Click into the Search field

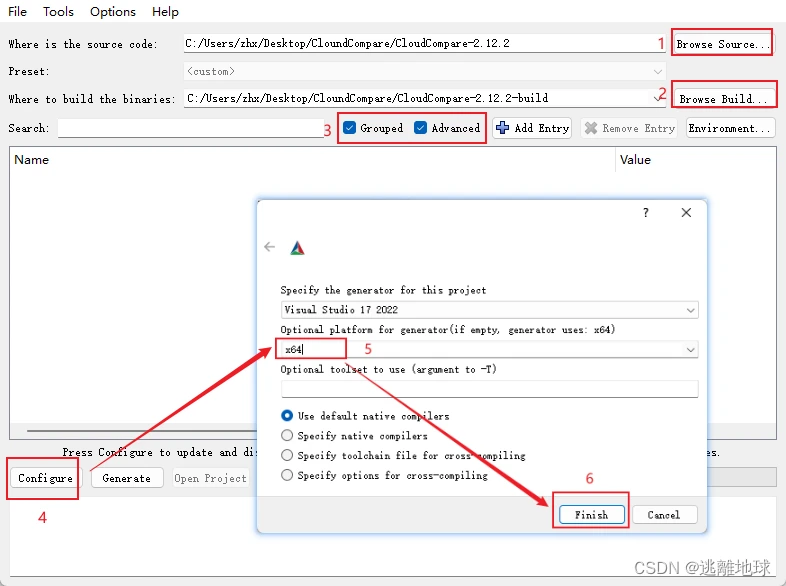coord(190,128)
